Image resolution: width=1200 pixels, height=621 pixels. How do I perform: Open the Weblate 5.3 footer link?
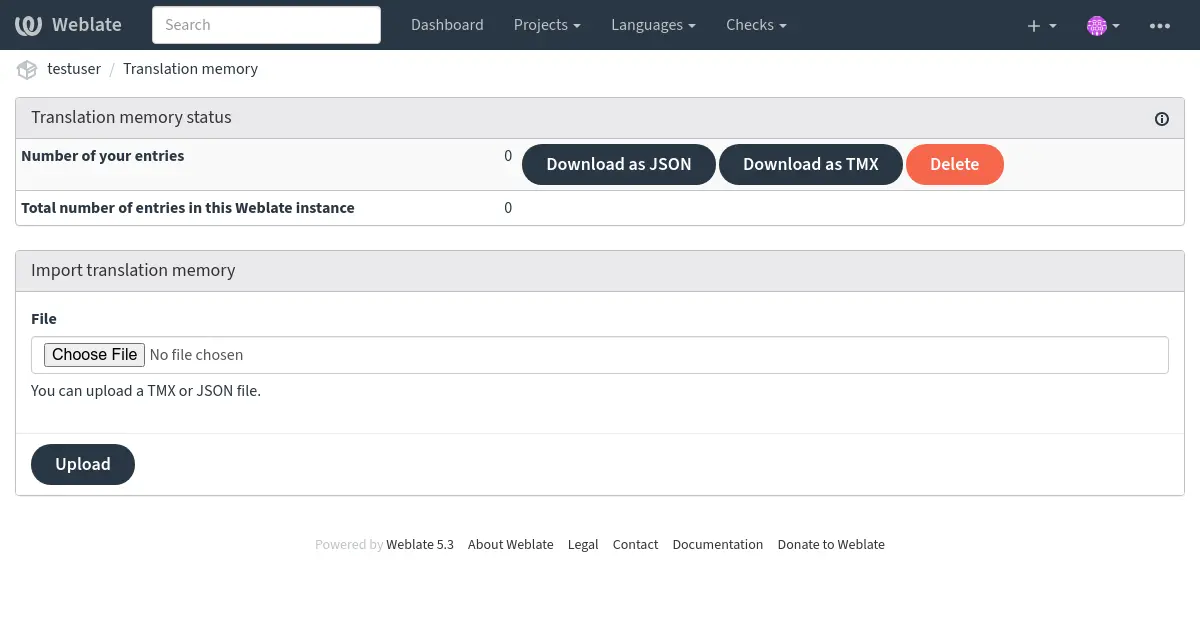(x=420, y=545)
